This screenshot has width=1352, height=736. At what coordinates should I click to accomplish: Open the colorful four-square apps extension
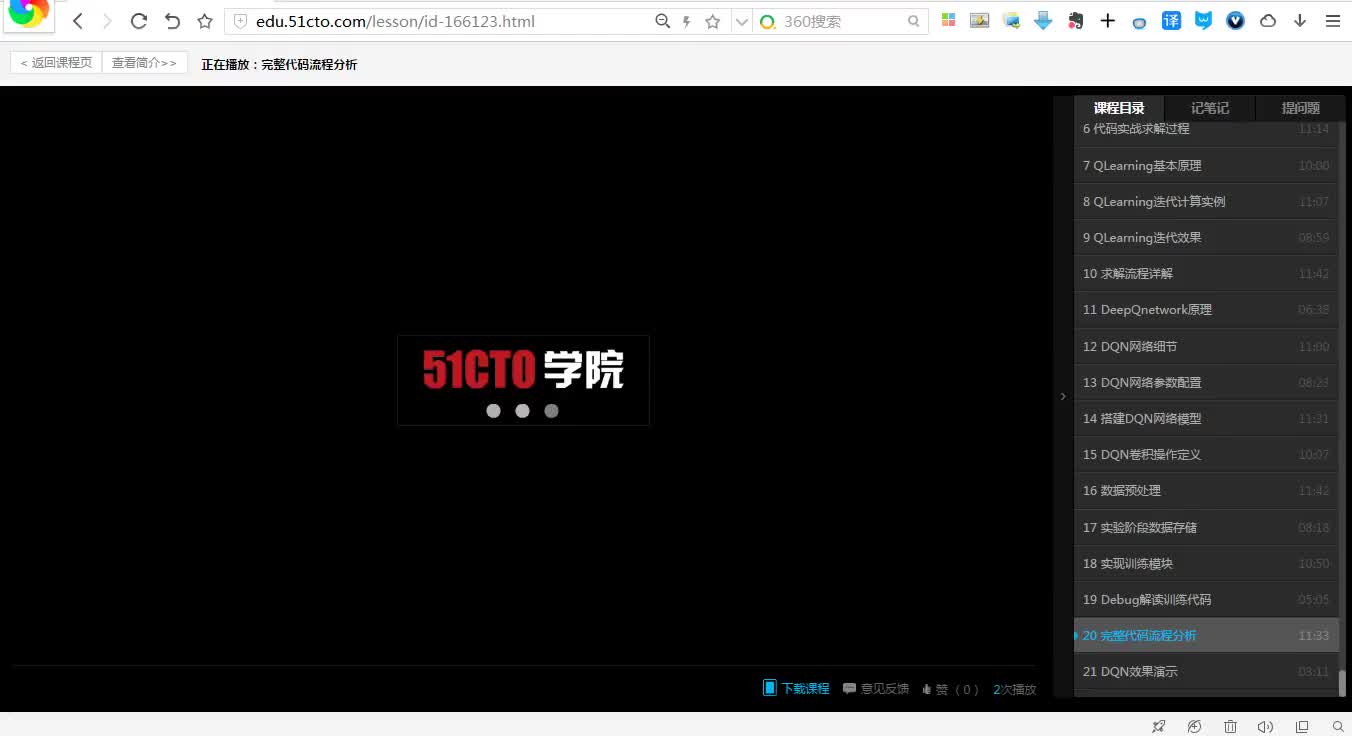(x=949, y=20)
